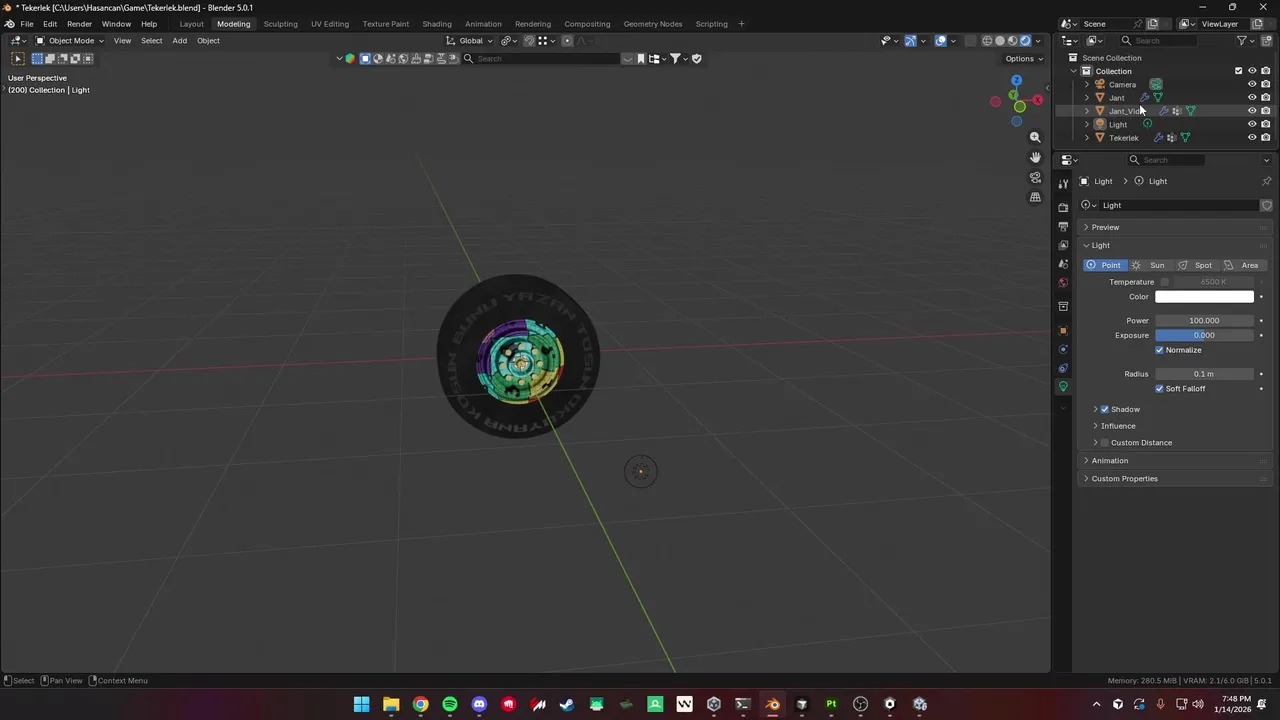Viewport: 1280px width, 720px height.
Task: Click the Exposure slider
Action: click(x=1204, y=335)
